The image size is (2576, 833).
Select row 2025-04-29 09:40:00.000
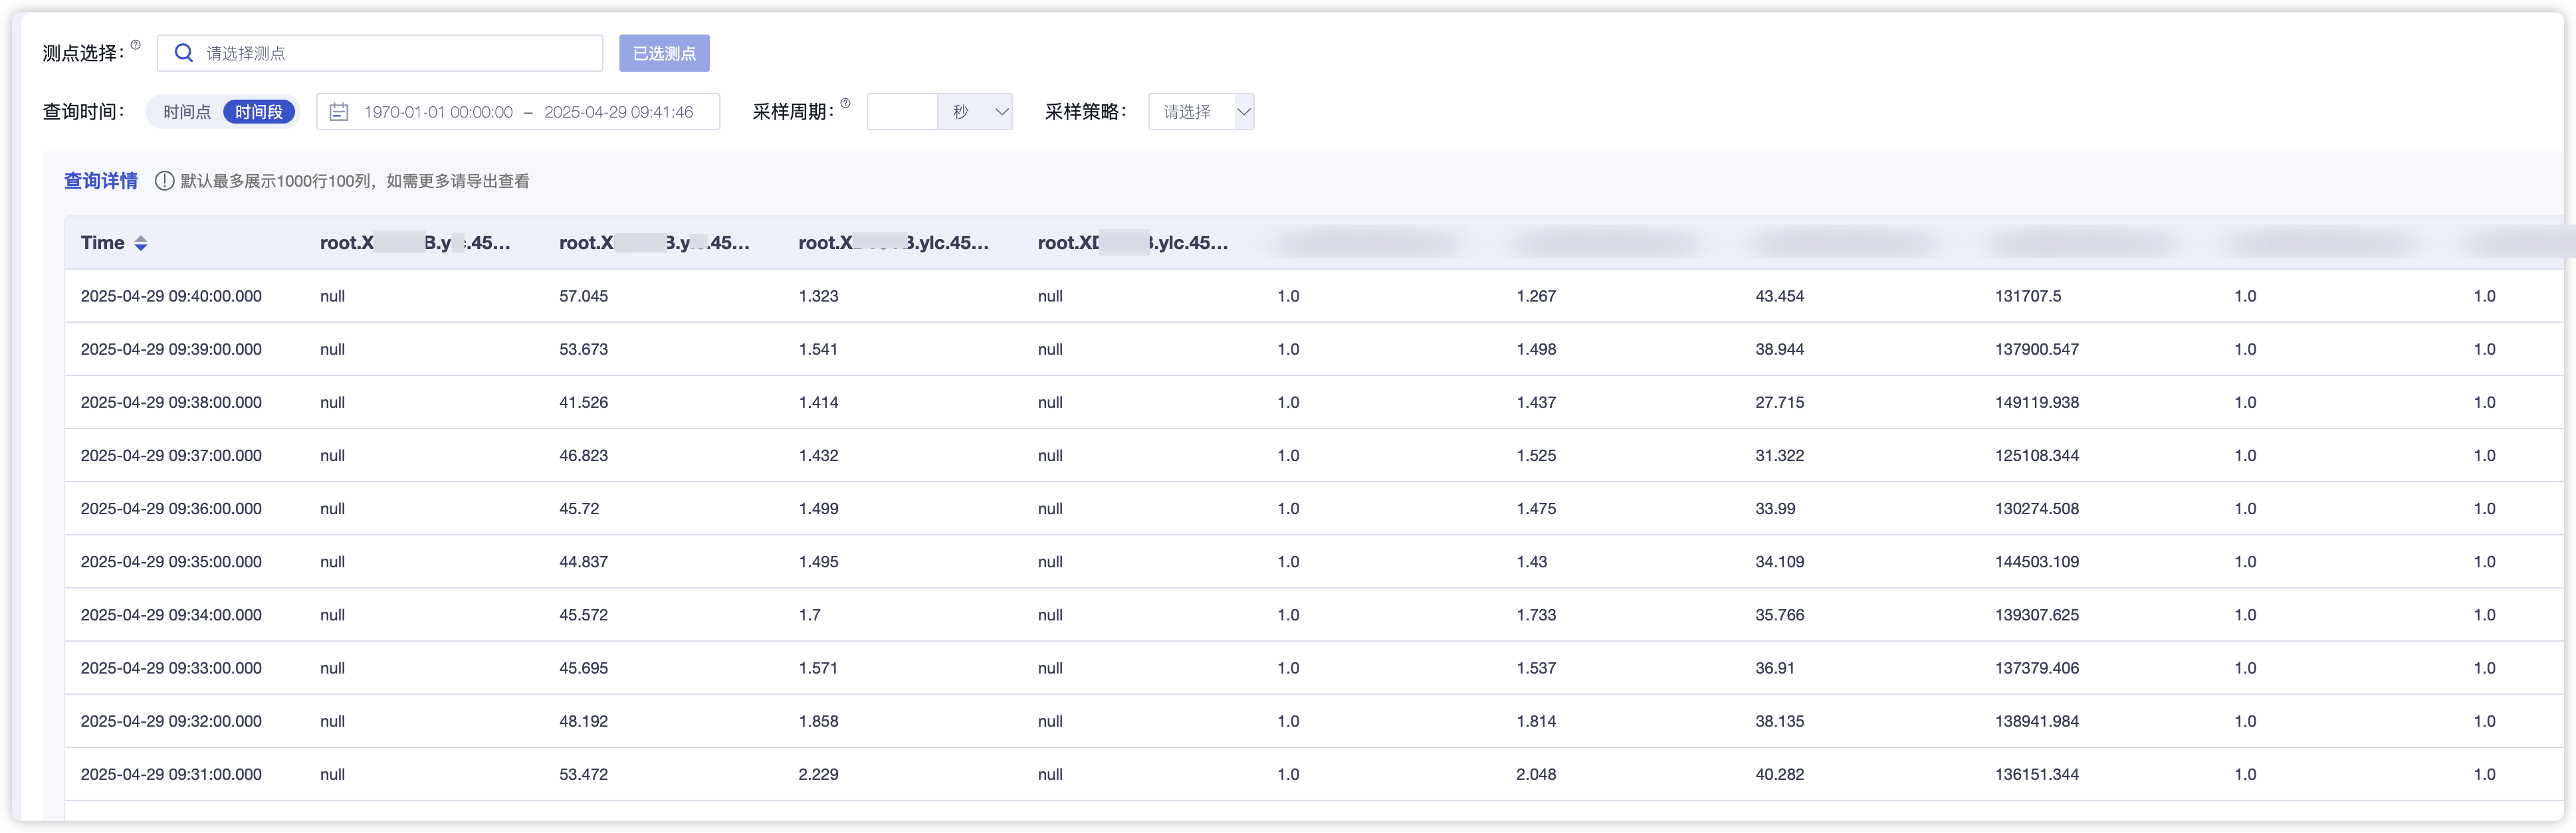click(171, 296)
